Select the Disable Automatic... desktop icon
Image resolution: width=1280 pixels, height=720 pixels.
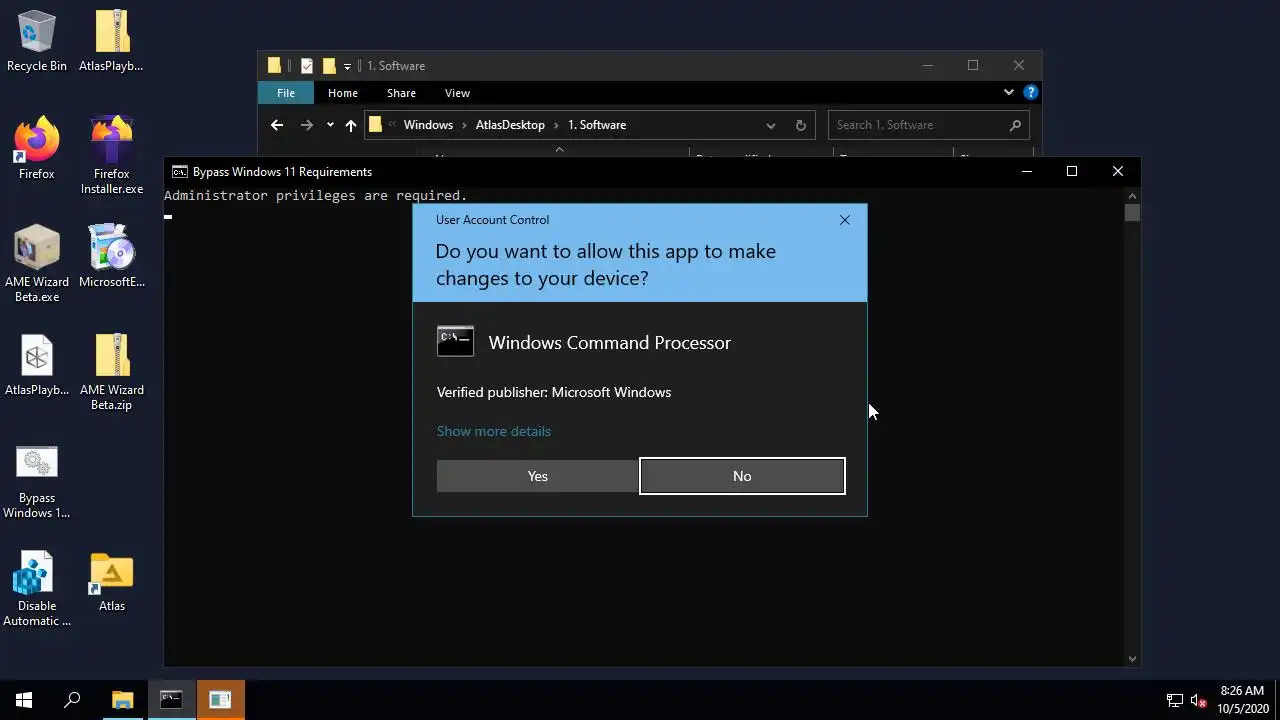(37, 588)
